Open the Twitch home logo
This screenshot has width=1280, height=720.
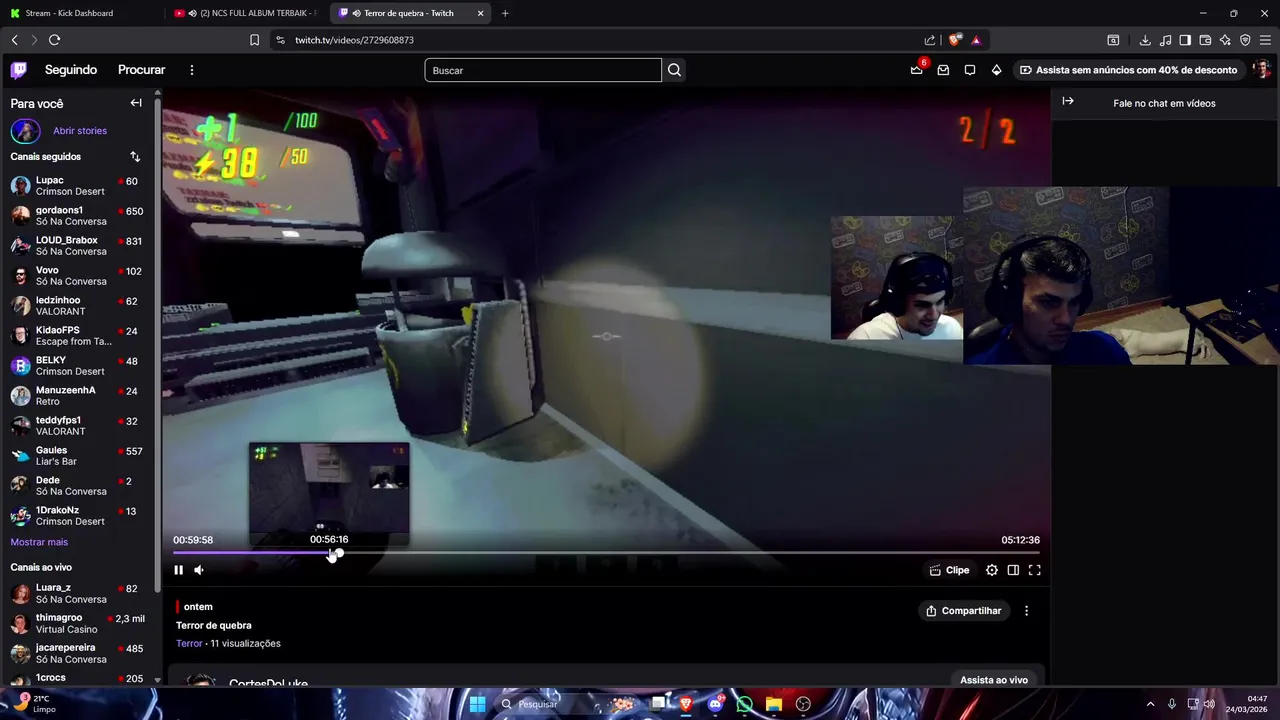click(19, 70)
